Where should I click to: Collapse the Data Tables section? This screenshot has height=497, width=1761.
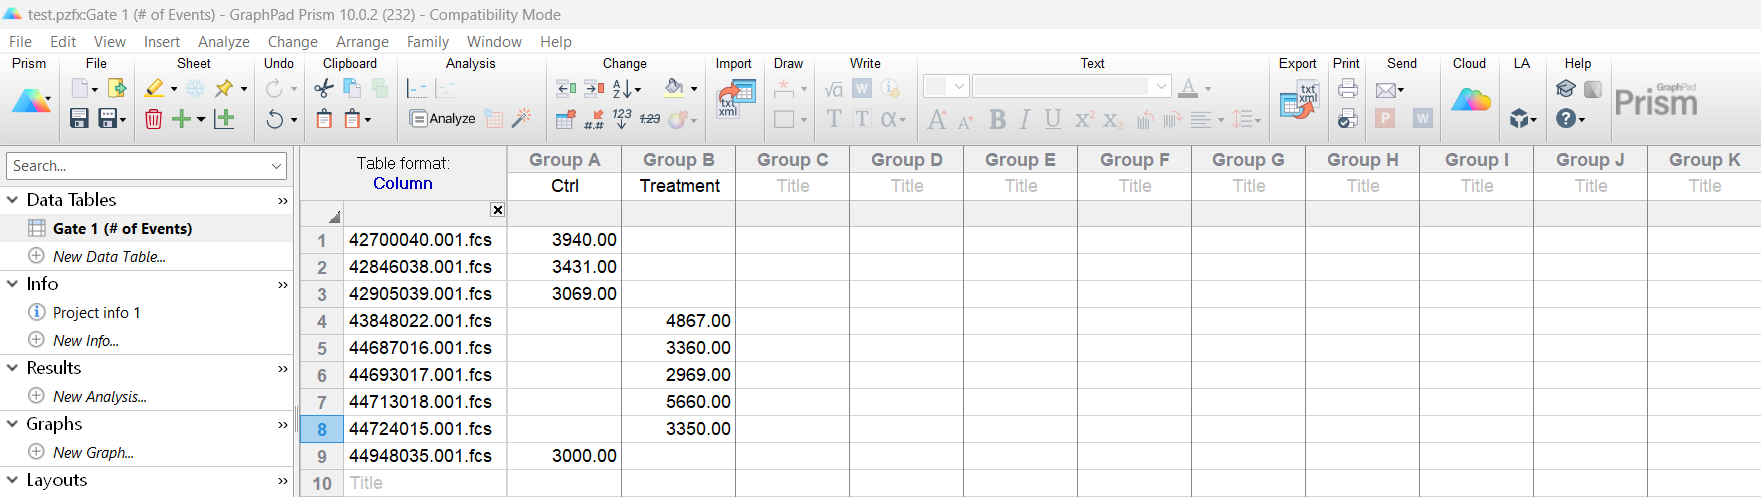(13, 200)
